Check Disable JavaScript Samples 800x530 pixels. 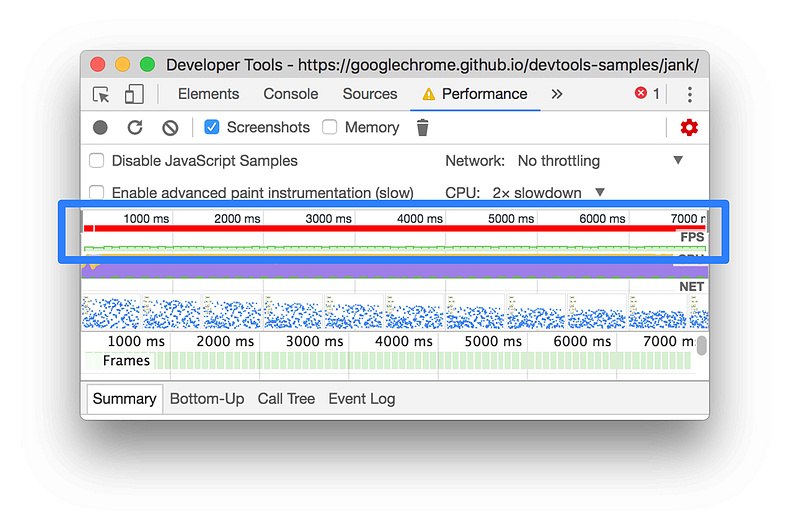[97, 161]
